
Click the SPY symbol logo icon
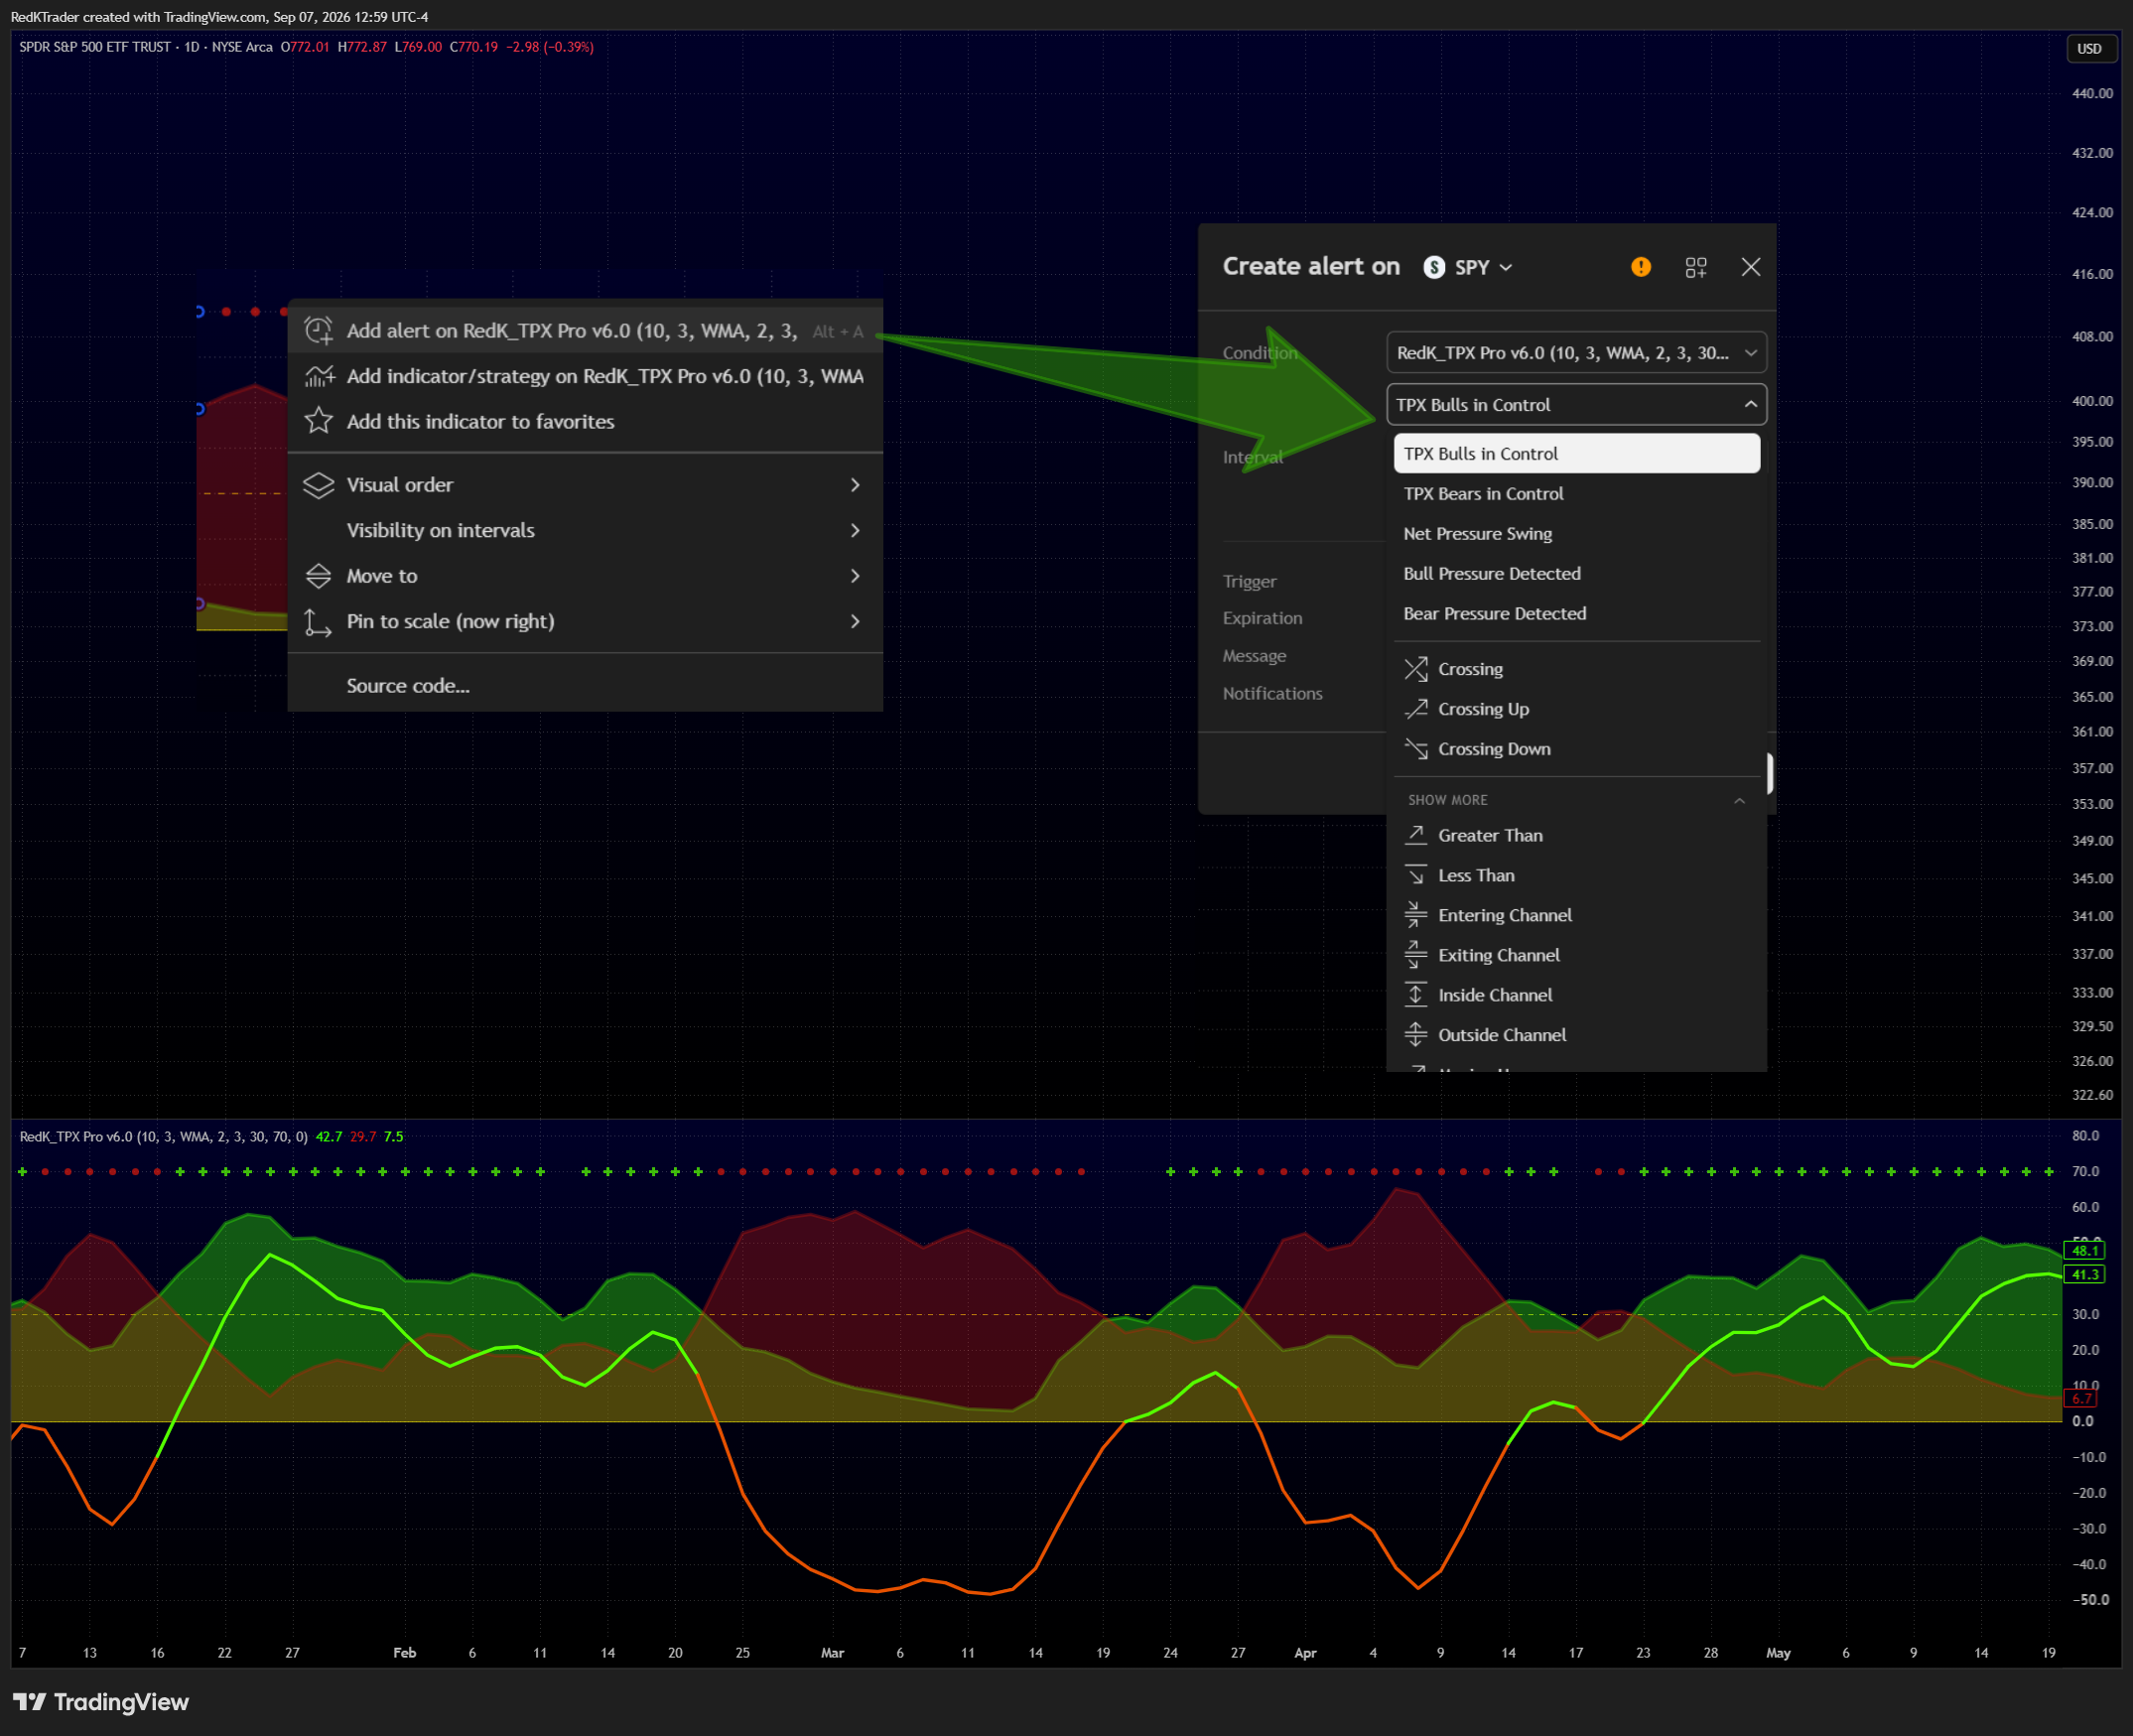tap(1433, 267)
